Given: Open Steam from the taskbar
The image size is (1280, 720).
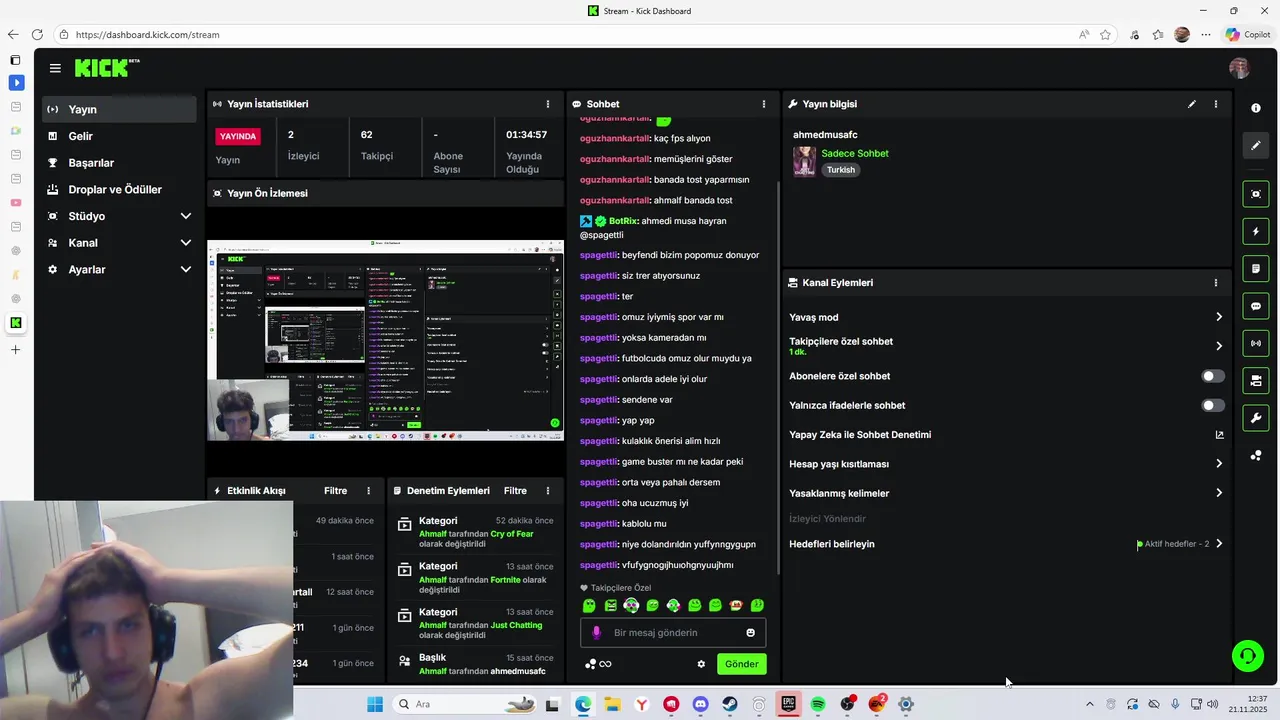Looking at the screenshot, I should tap(730, 705).
